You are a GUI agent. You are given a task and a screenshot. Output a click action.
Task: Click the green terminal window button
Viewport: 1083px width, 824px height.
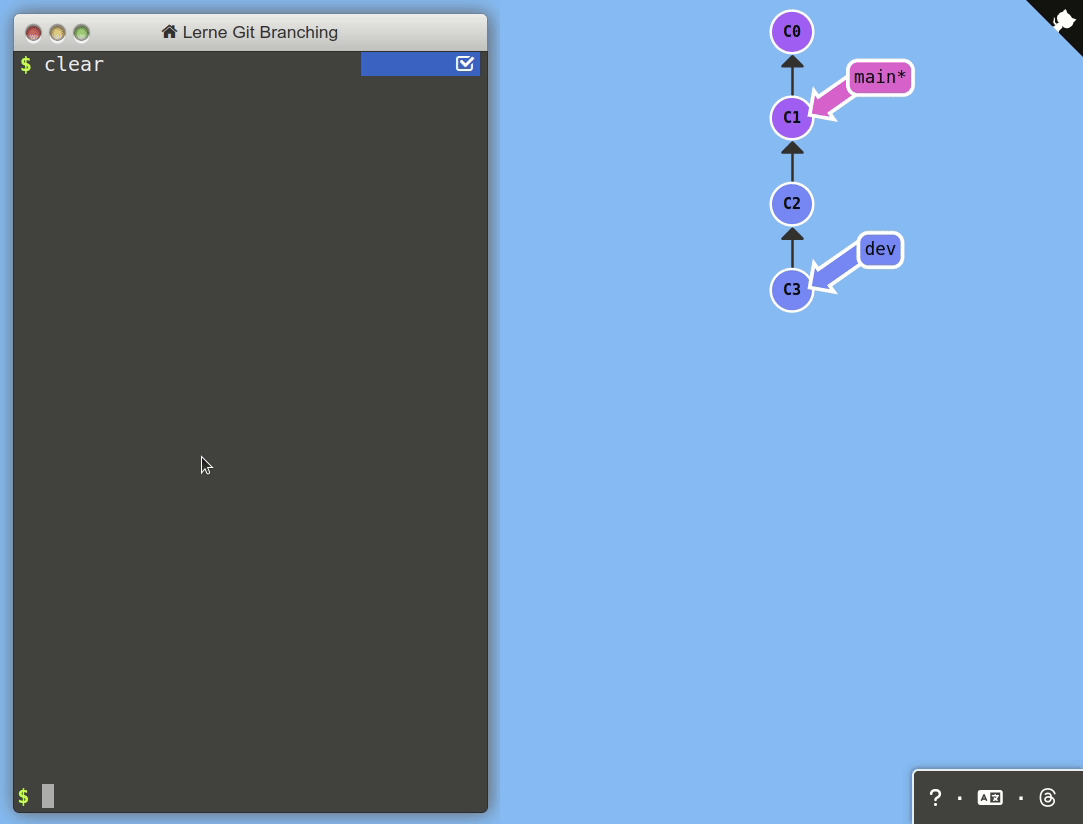[x=82, y=33]
